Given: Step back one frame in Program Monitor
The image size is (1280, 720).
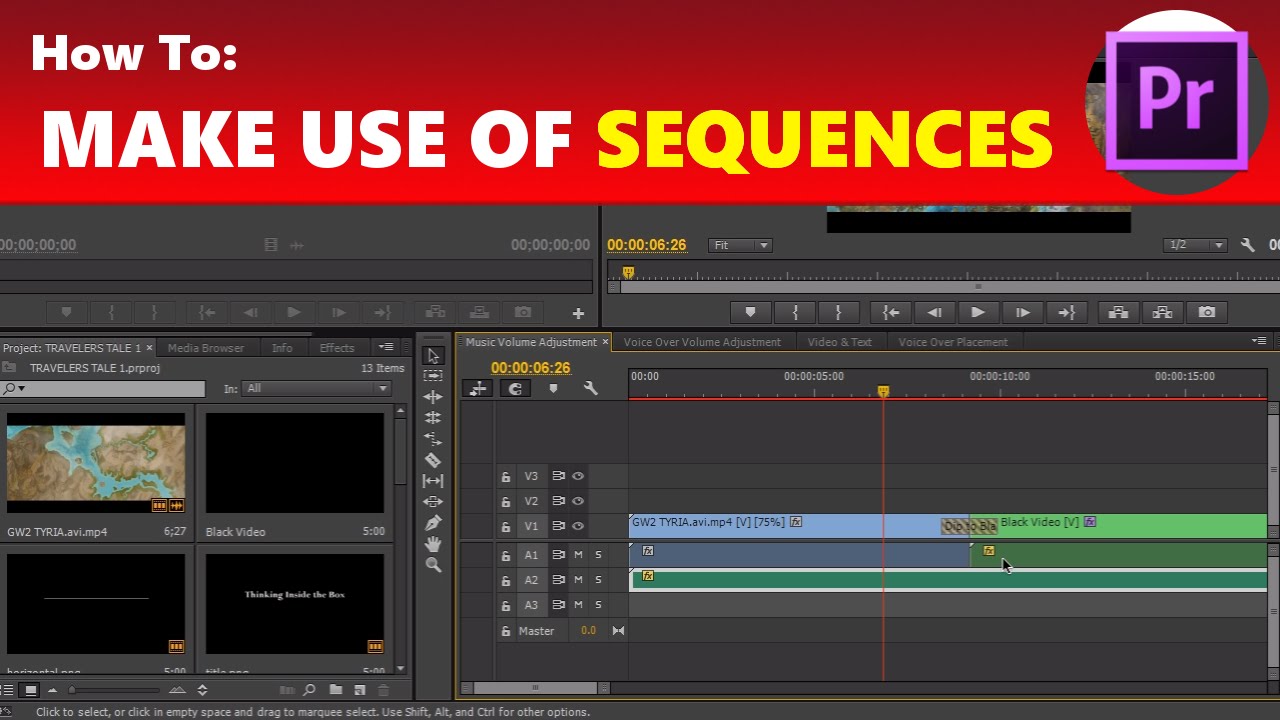Looking at the screenshot, I should [x=934, y=313].
